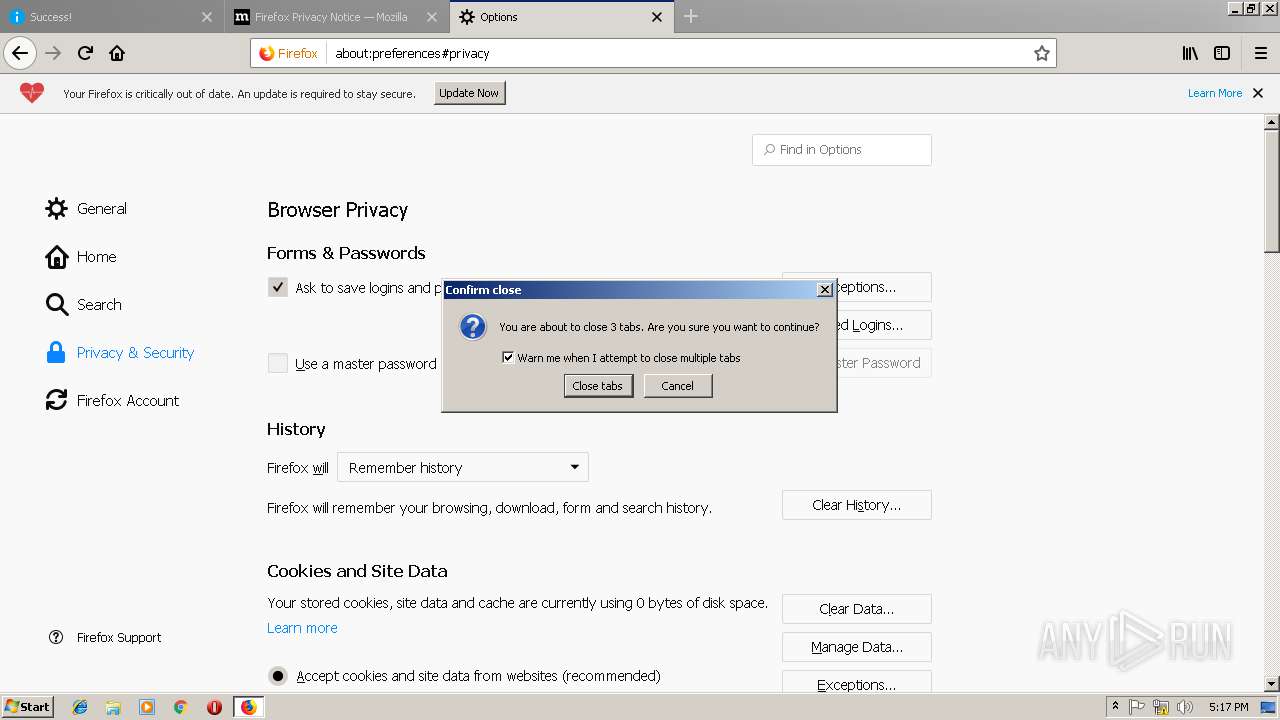Click the forward navigation arrow

click(x=53, y=53)
